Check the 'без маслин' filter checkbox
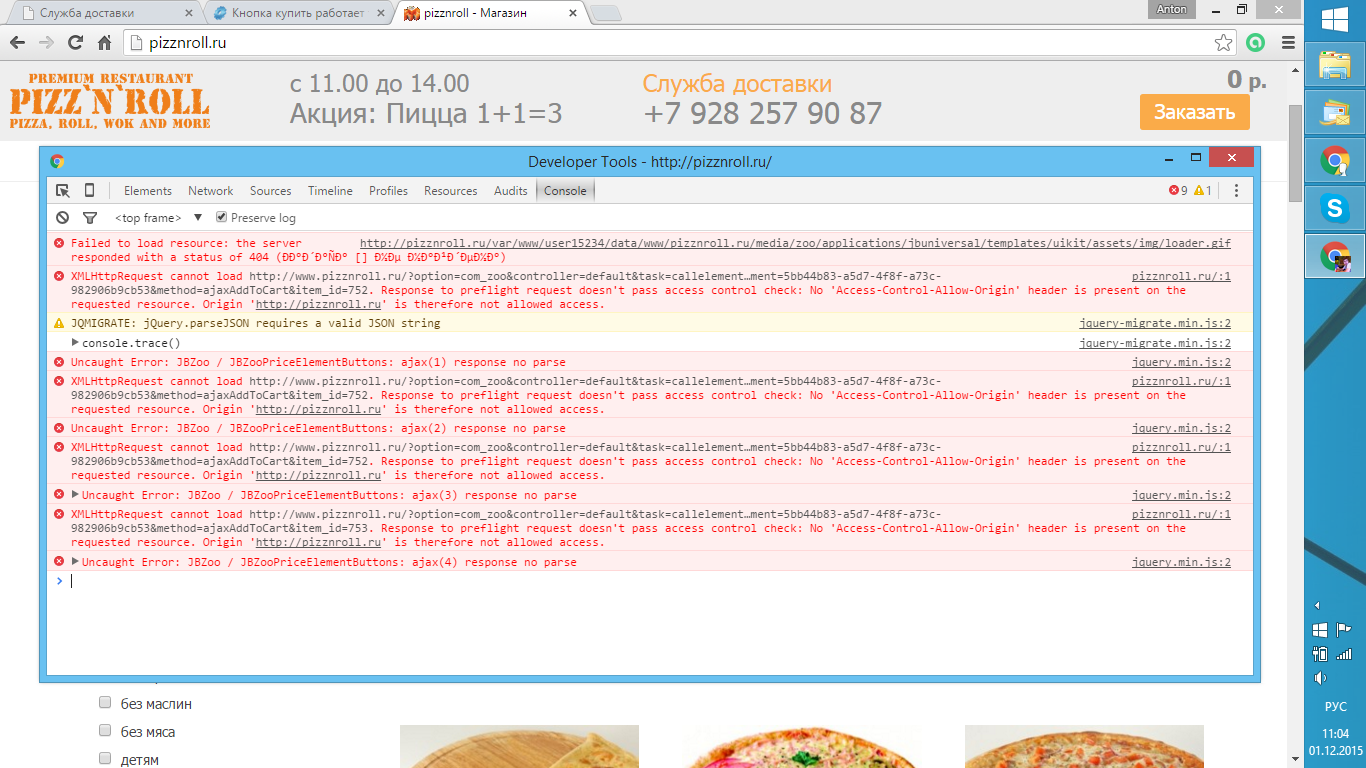The image size is (1366, 768). (x=105, y=703)
